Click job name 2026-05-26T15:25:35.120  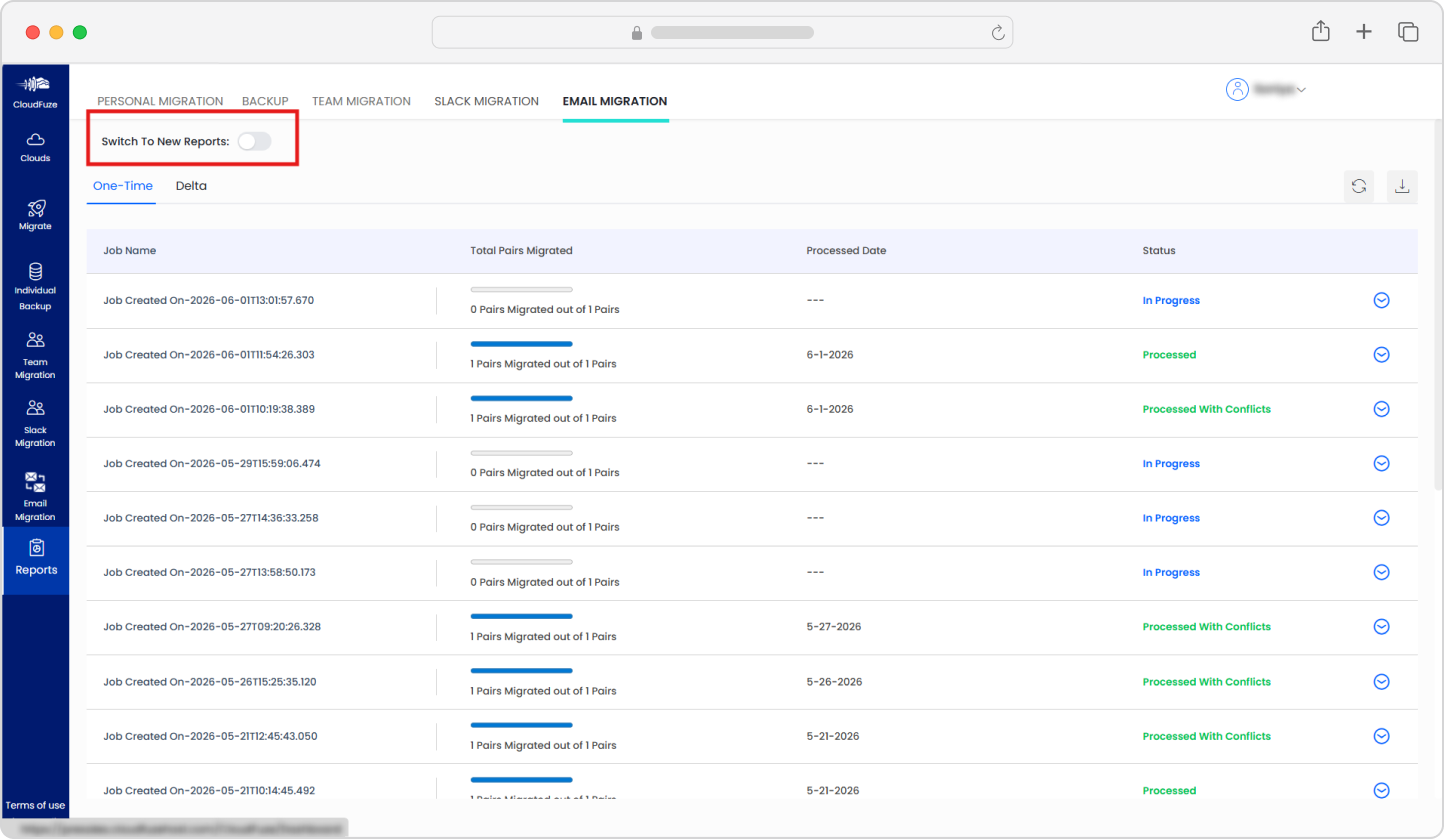tap(210, 681)
